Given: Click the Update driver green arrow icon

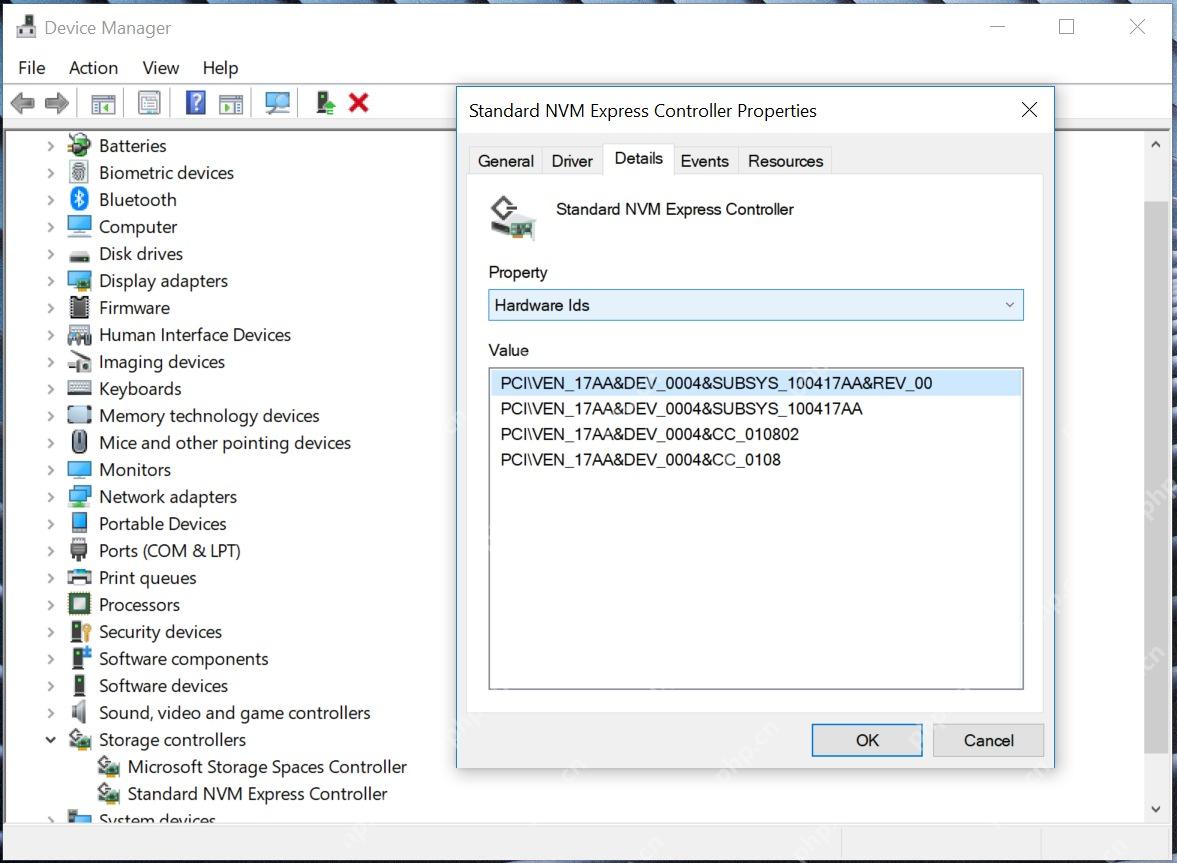Looking at the screenshot, I should pos(325,102).
